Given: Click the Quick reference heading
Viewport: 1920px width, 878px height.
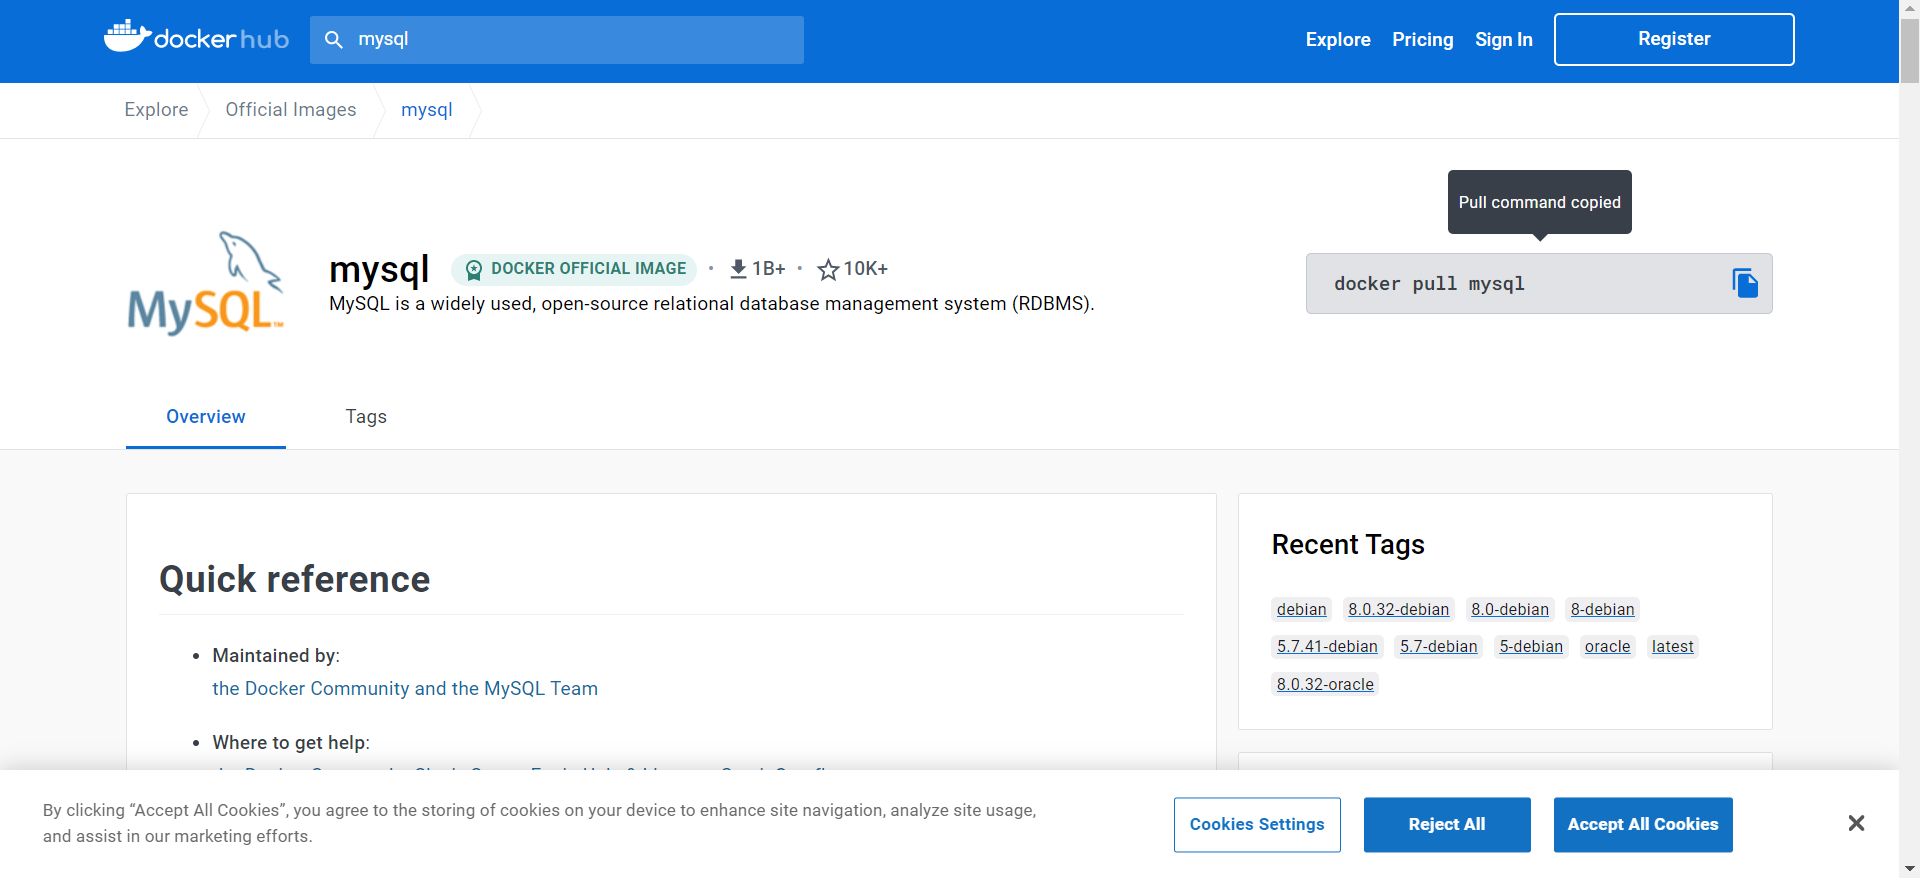Looking at the screenshot, I should coord(295,579).
